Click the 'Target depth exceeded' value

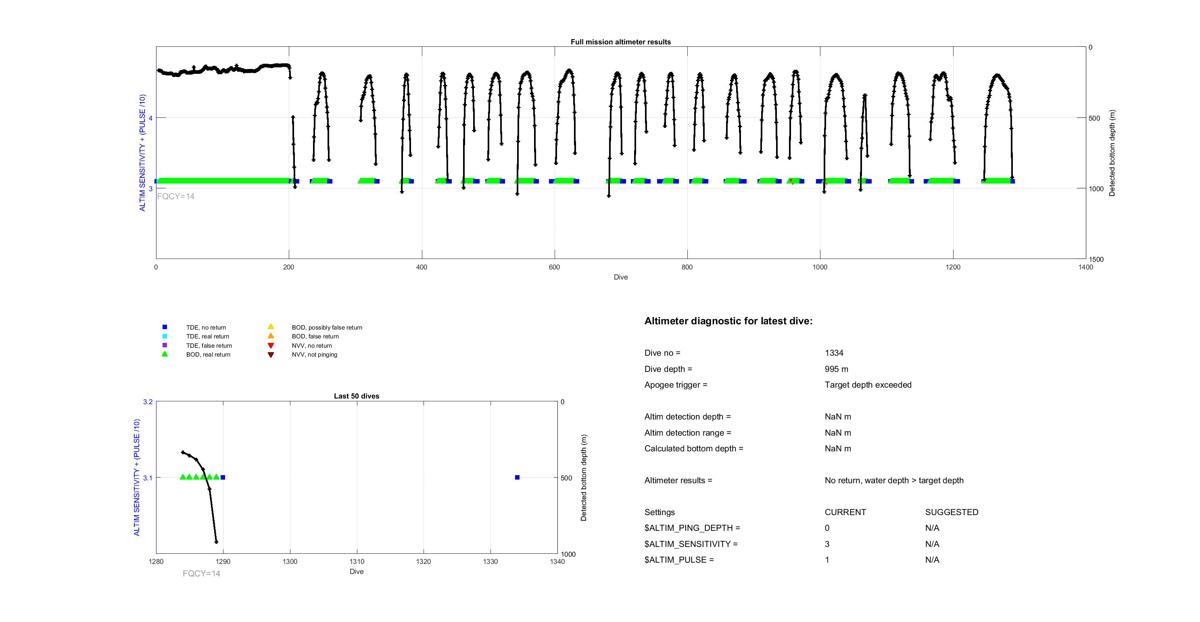[868, 385]
